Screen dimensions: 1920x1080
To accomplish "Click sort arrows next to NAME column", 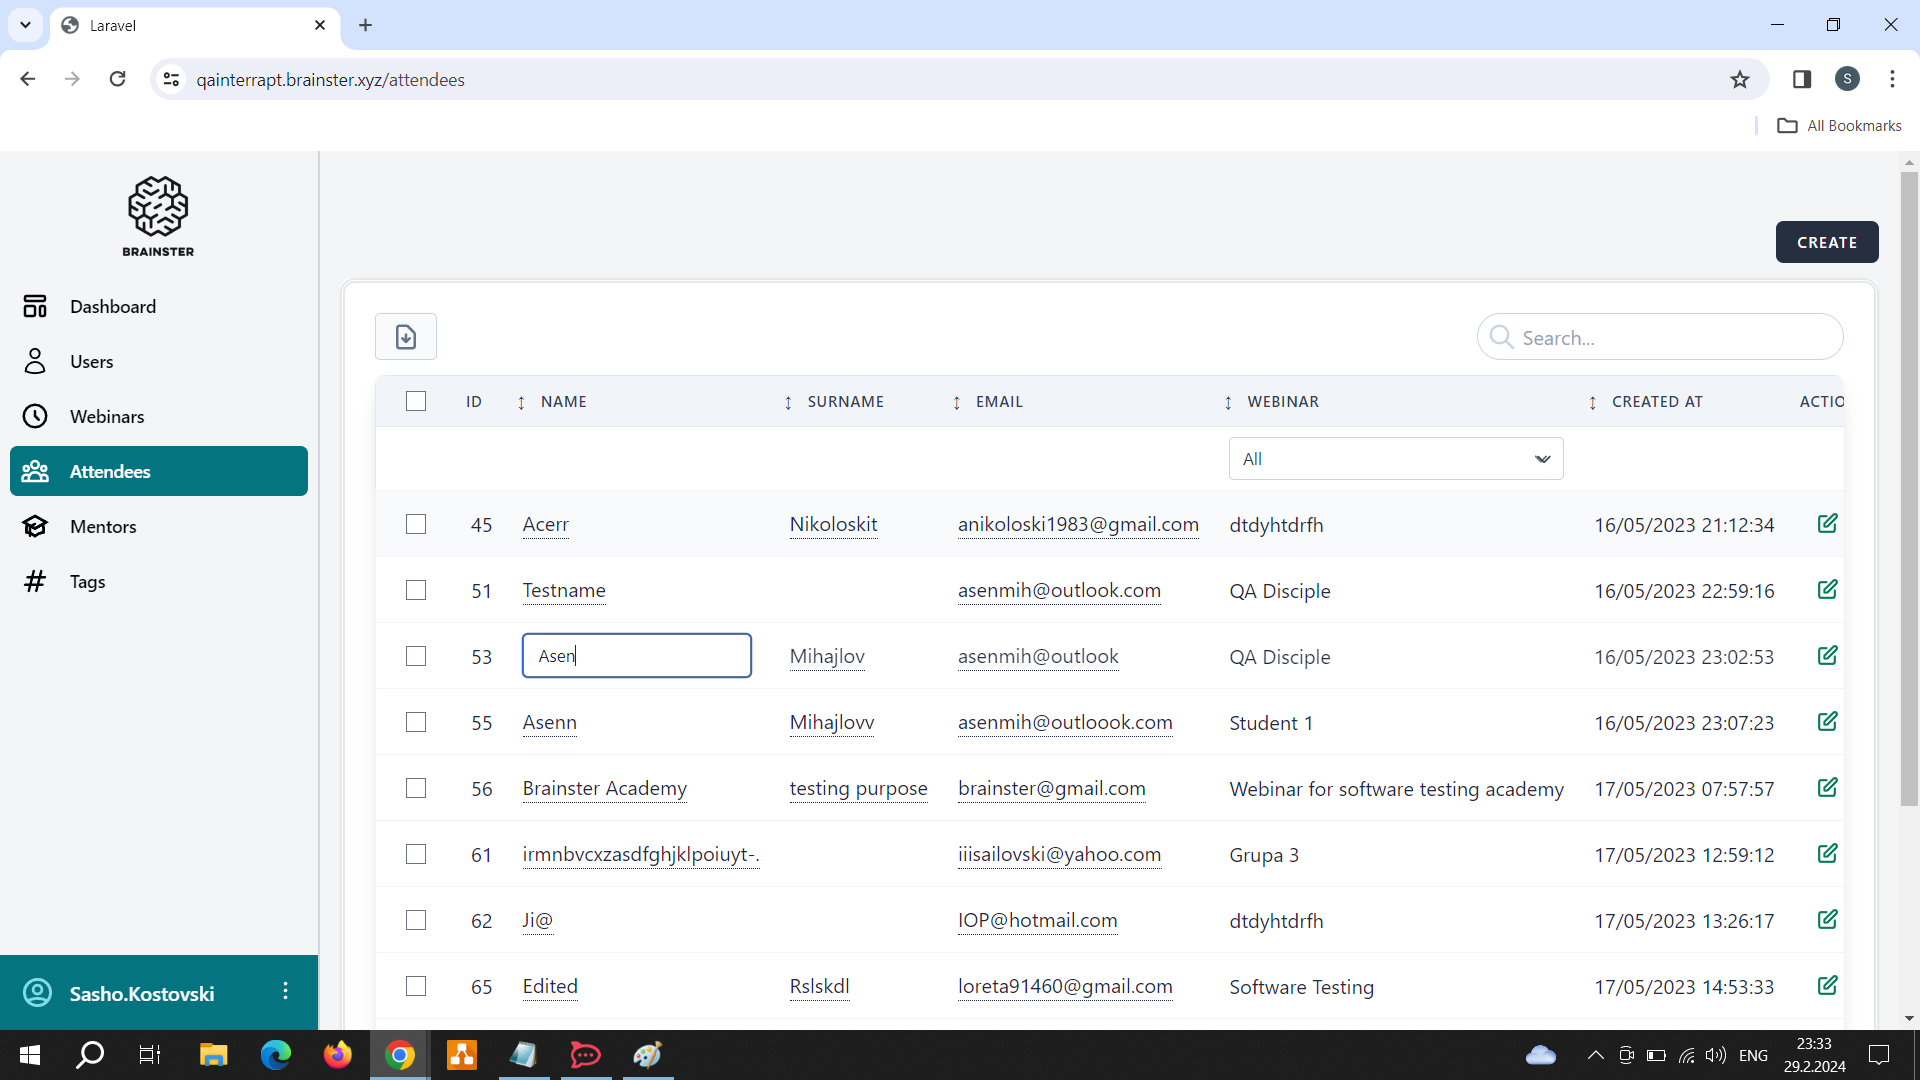I will [521, 402].
